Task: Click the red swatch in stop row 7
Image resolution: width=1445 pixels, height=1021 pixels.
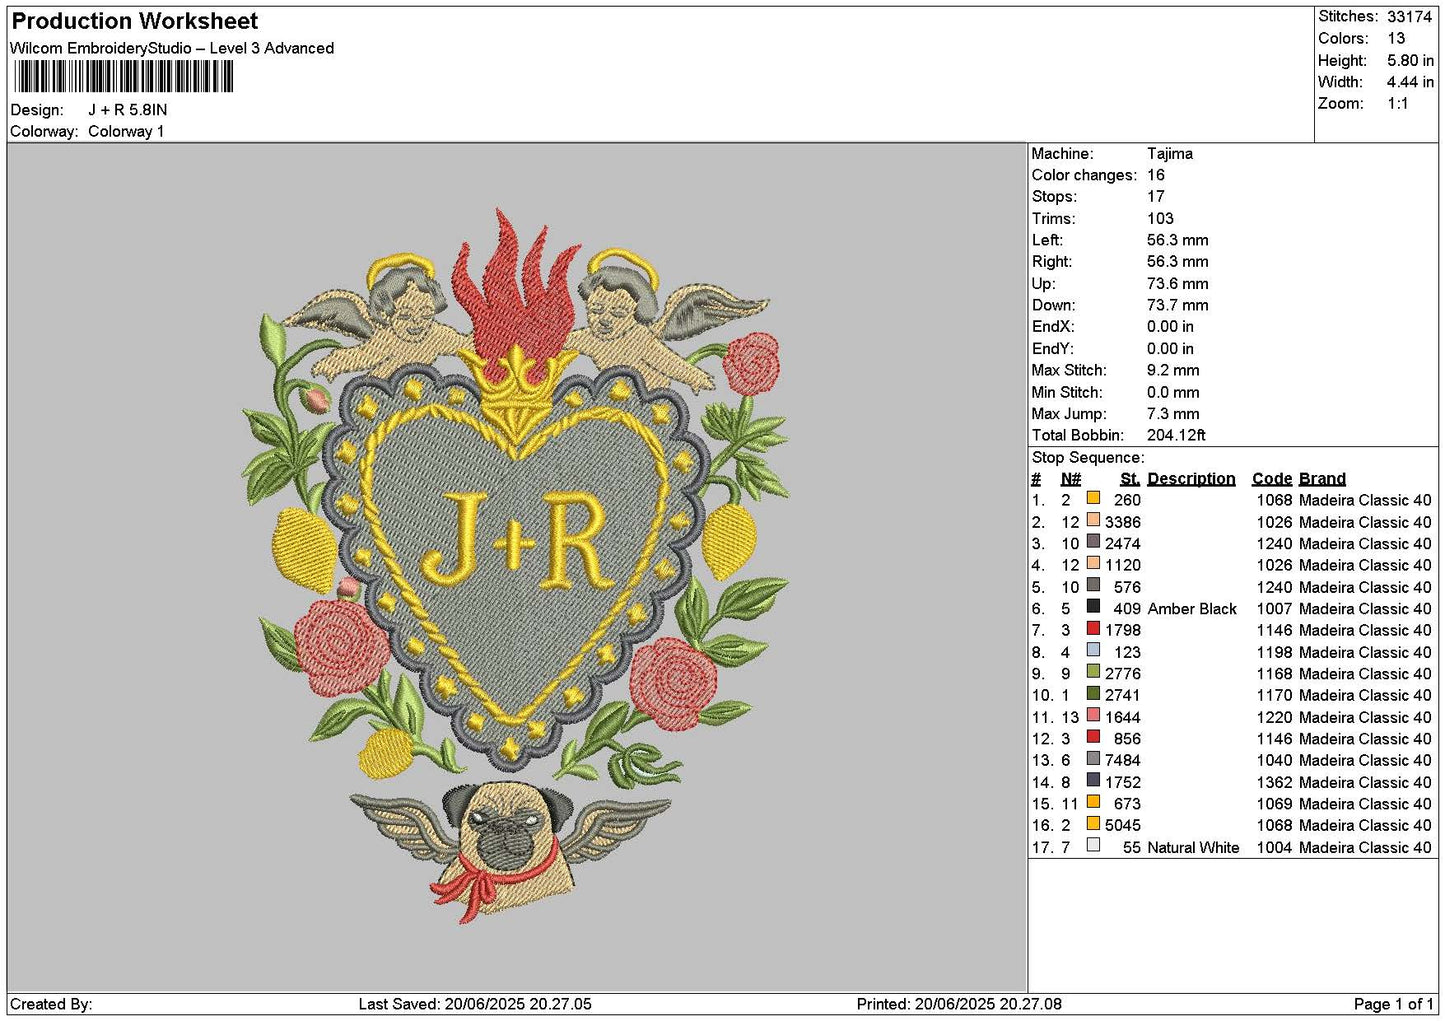Action: point(1093,628)
